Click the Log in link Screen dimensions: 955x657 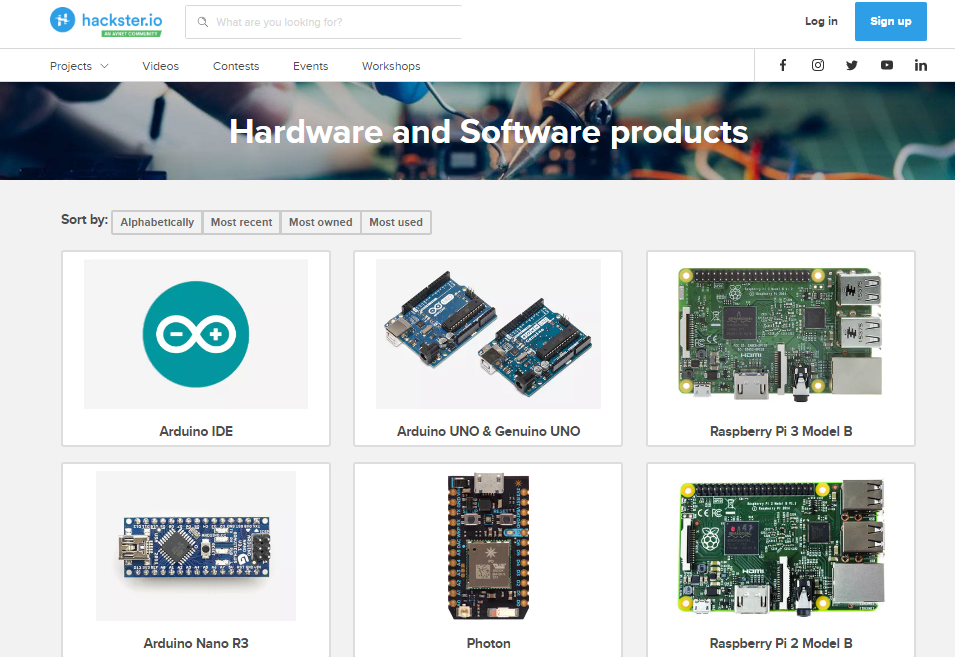(x=821, y=21)
